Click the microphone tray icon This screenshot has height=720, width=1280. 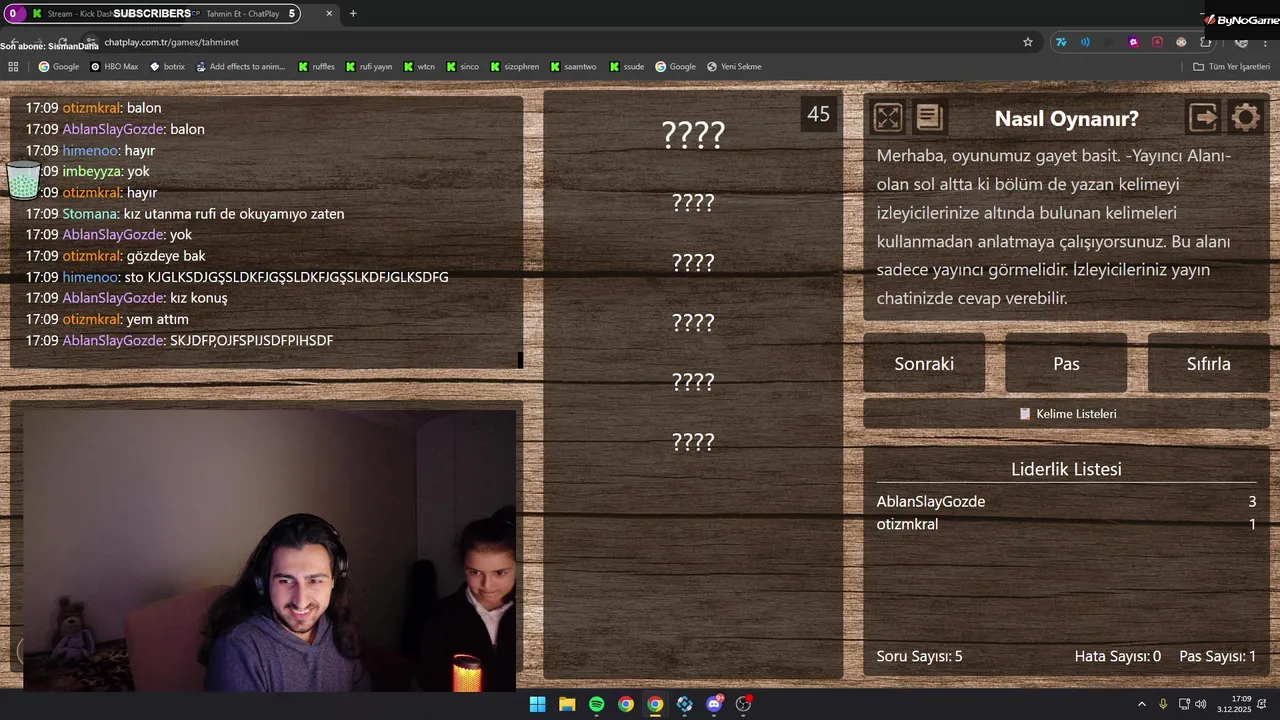point(1164,704)
